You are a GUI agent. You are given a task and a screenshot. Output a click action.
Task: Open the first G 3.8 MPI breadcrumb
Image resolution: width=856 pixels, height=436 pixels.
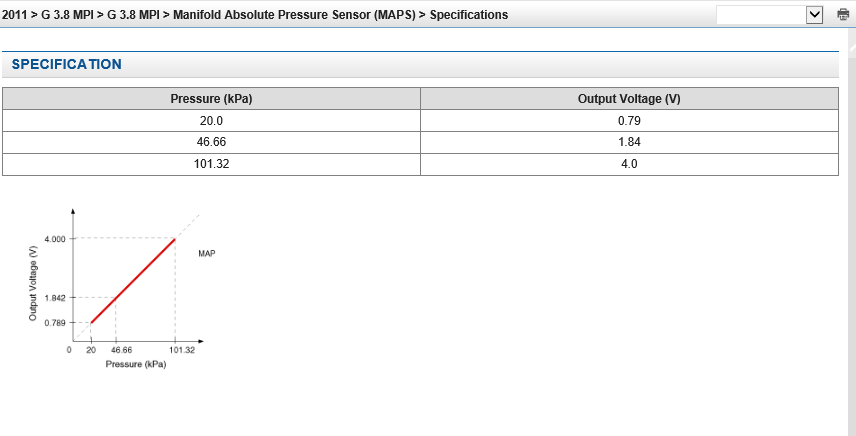66,15
